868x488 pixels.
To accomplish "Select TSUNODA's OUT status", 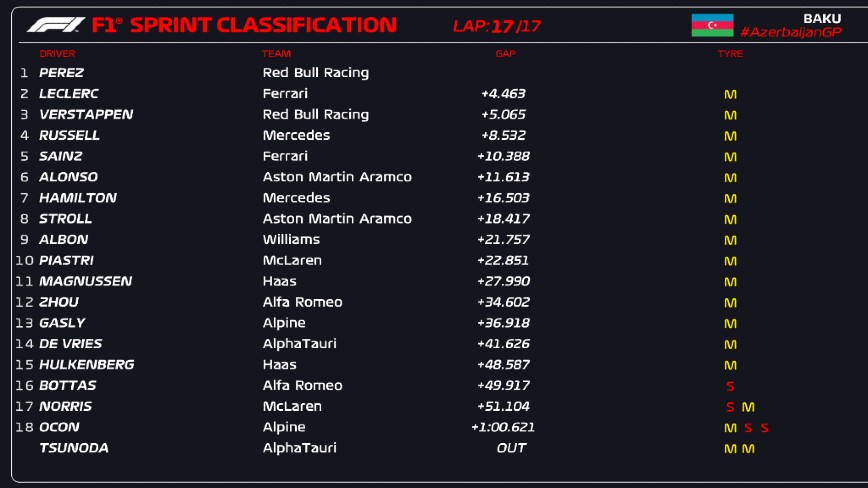I will 511,449.
